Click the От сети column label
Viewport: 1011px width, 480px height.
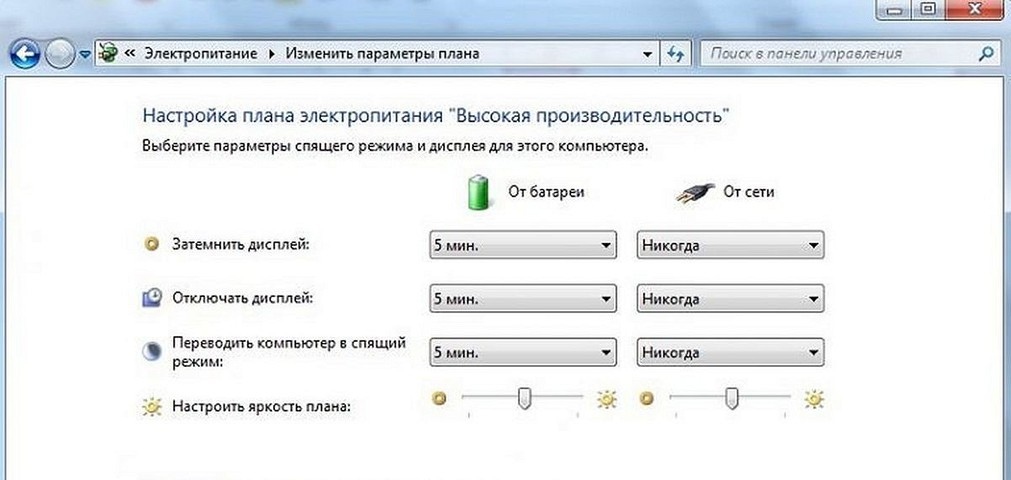pyautogui.click(x=749, y=192)
